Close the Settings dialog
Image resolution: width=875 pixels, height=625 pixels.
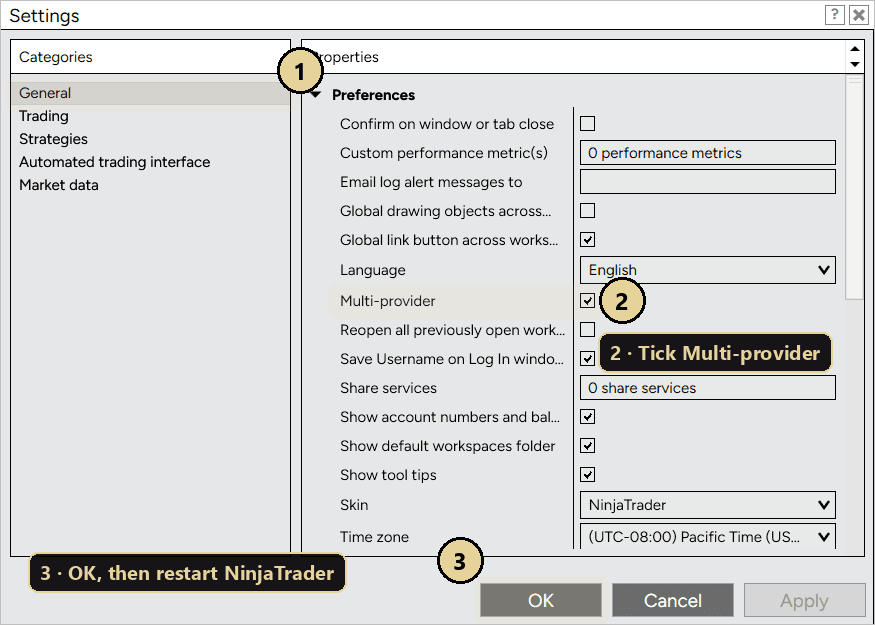click(858, 15)
